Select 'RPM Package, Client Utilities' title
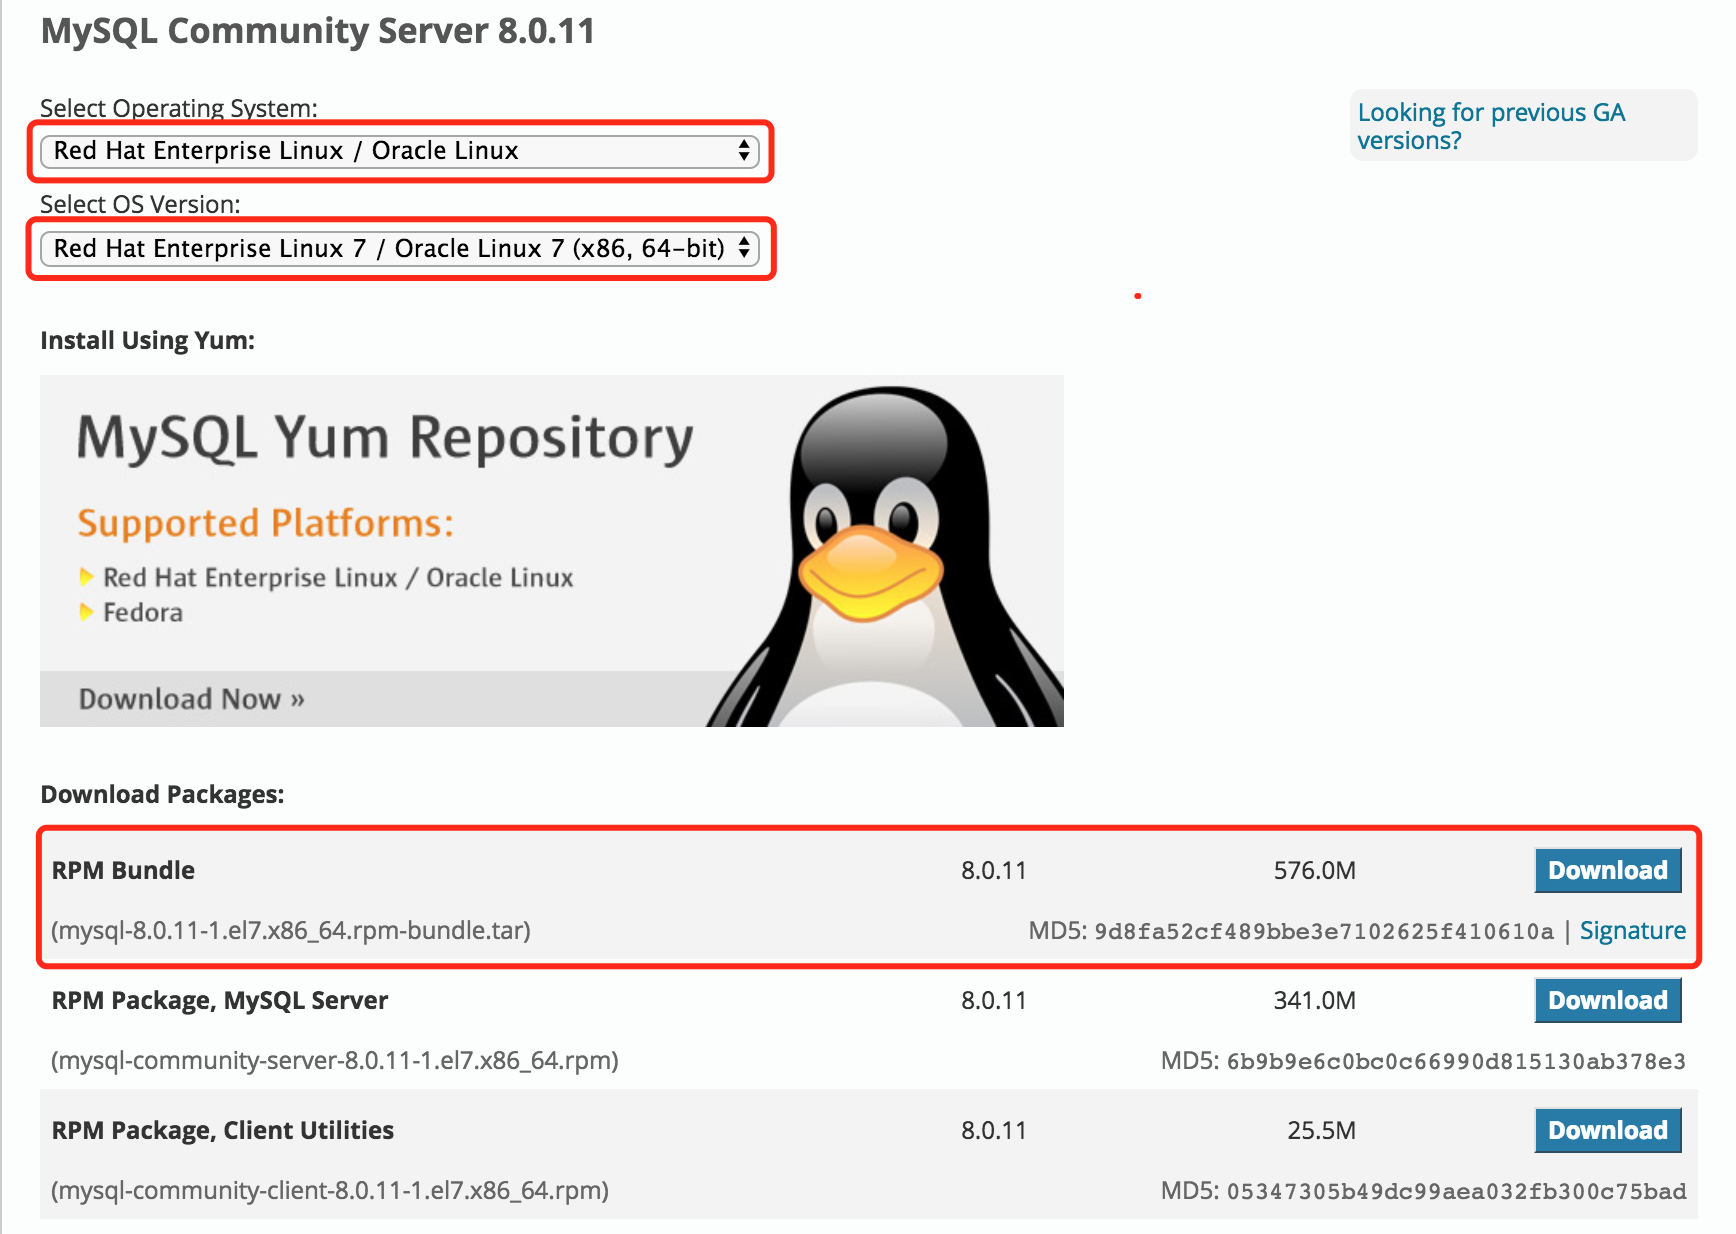Viewport: 1736px width, 1234px height. tap(223, 1130)
